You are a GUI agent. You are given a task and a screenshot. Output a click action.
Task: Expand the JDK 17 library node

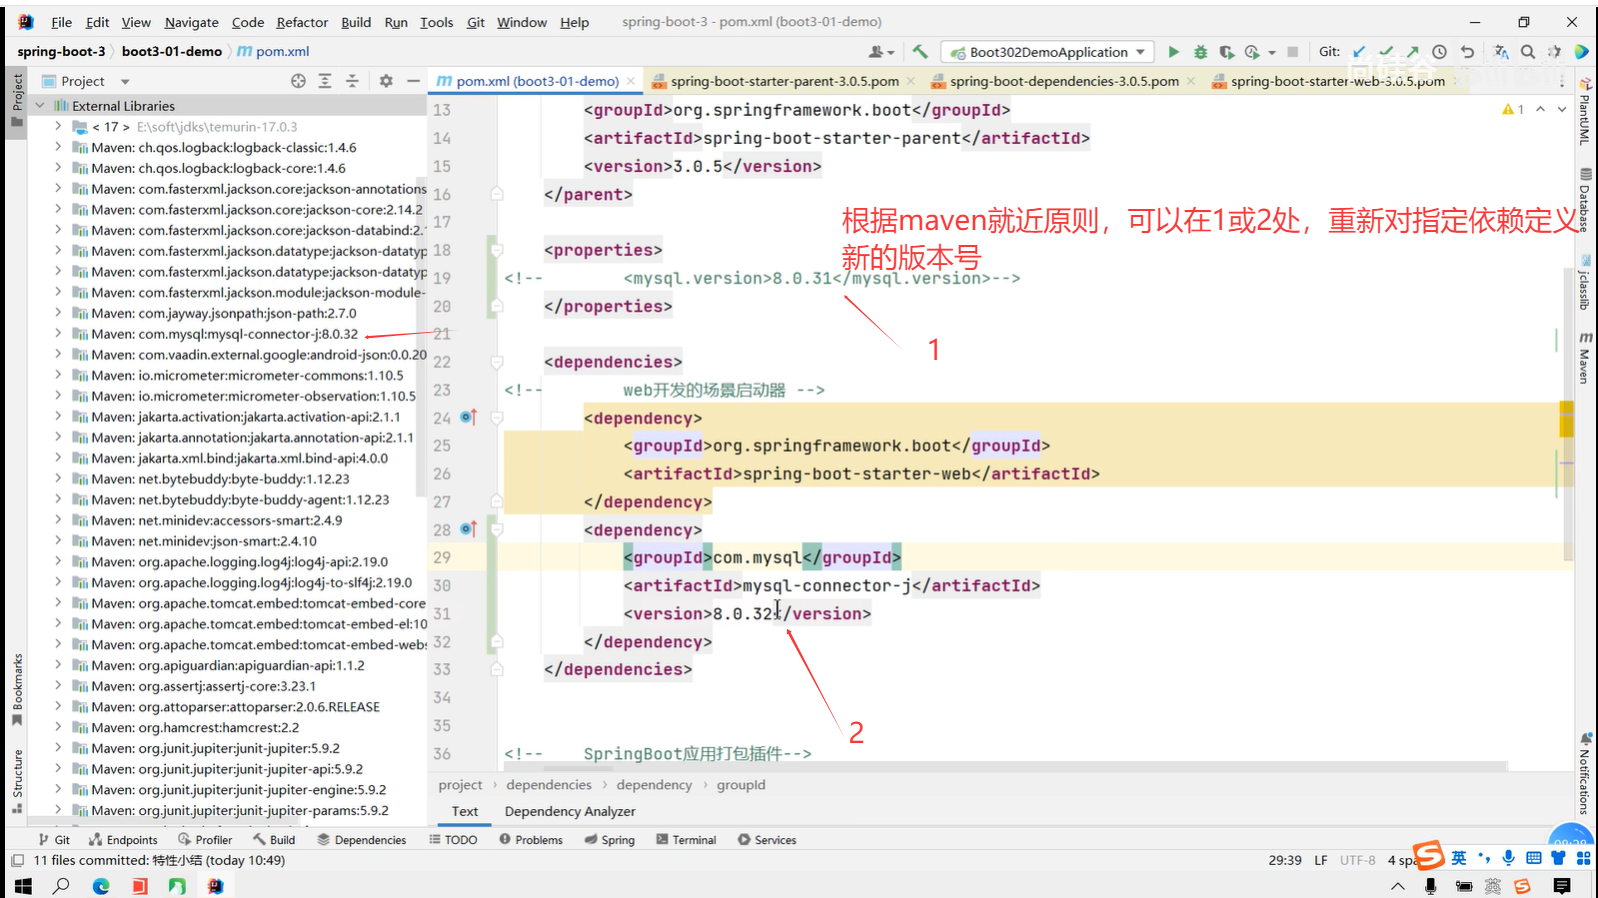pos(58,127)
